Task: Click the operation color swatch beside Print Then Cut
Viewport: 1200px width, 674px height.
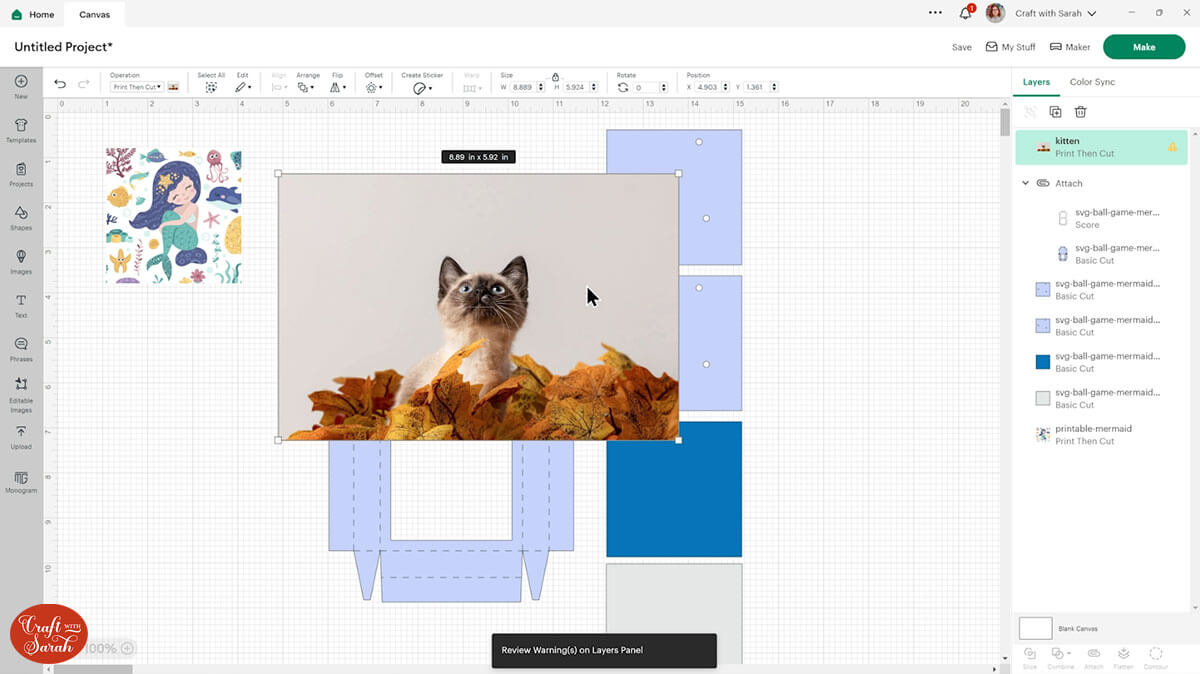Action: tap(174, 87)
